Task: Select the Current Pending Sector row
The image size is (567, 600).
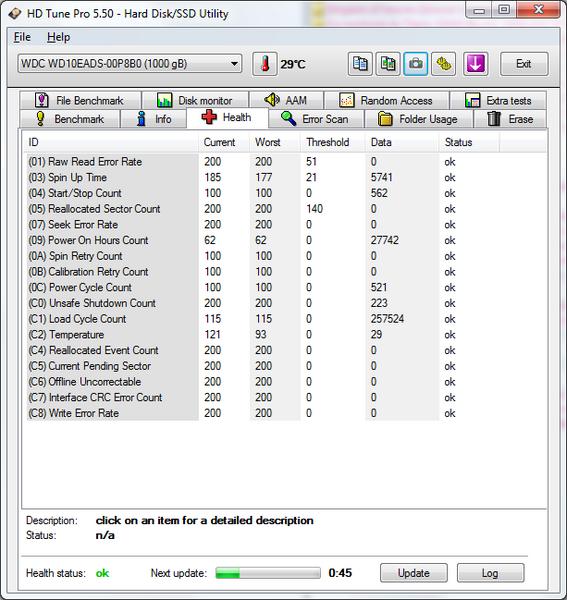Action: [x=264, y=366]
